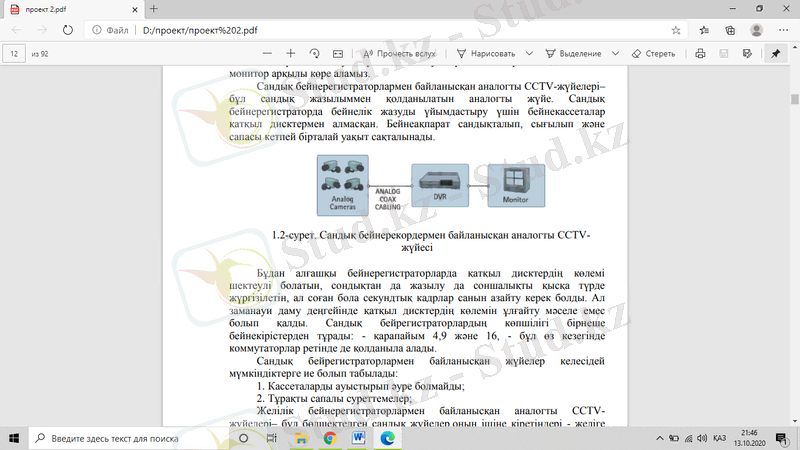Viewport: 800px width, 450px height.
Task: Open volume control icon
Action: point(703,438)
